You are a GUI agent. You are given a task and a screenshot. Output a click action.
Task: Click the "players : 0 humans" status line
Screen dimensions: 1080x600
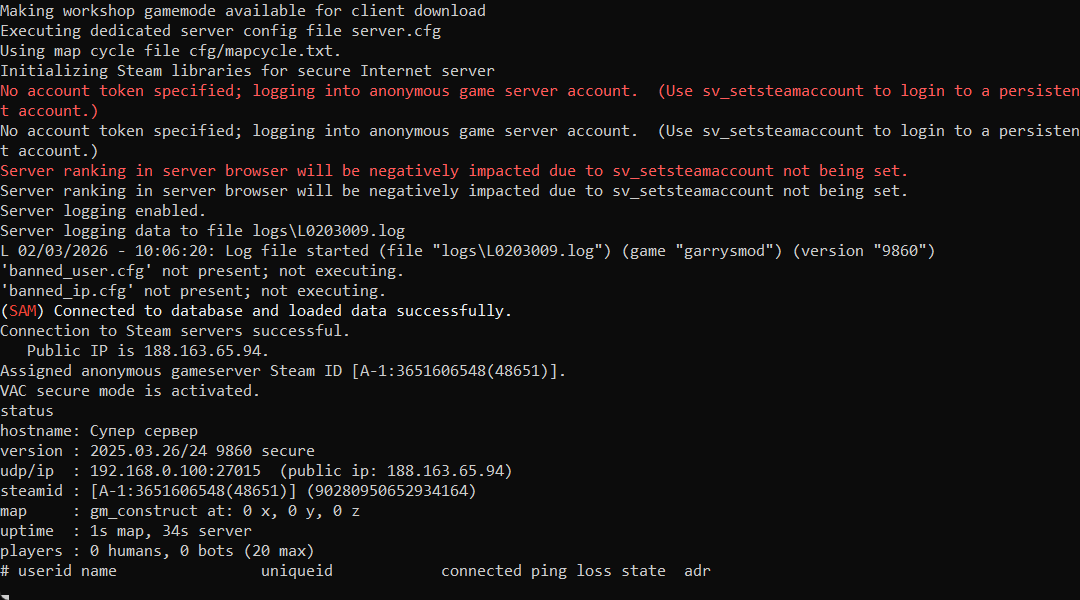pyautogui.click(x=157, y=551)
